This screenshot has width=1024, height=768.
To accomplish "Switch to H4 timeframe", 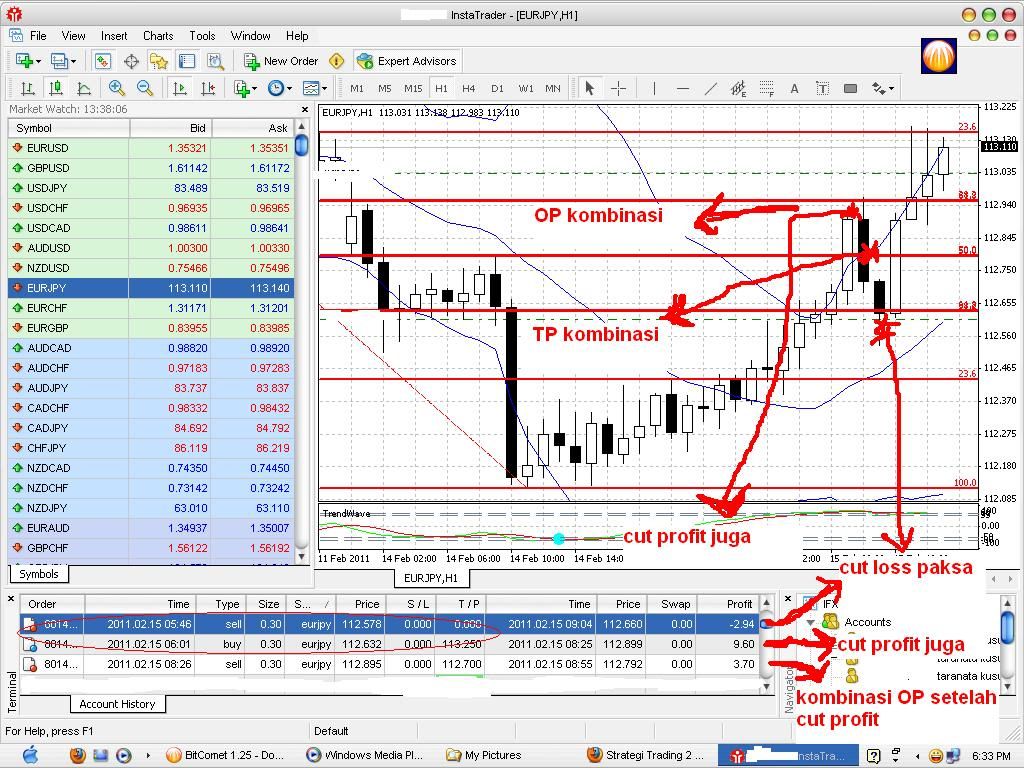I will 468,88.
